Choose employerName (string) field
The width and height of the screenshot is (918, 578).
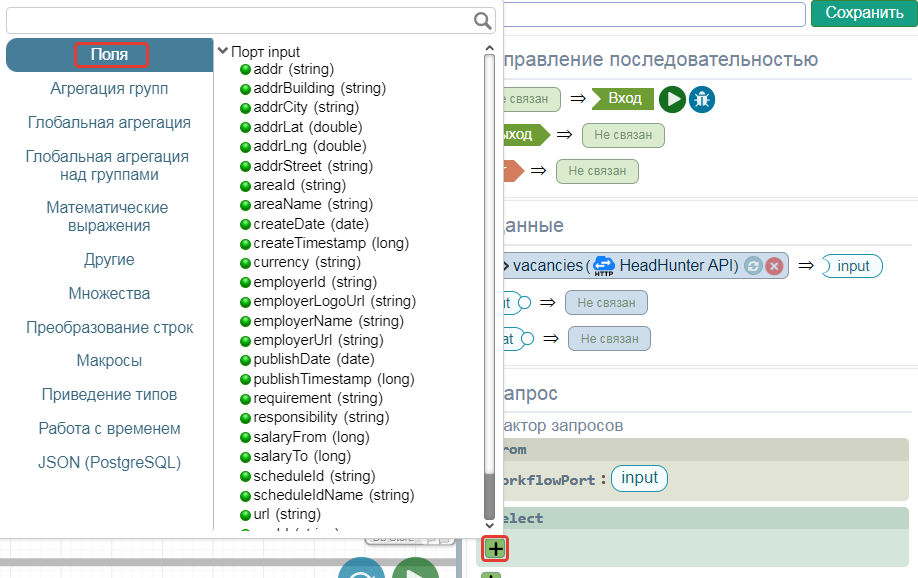tap(316, 321)
